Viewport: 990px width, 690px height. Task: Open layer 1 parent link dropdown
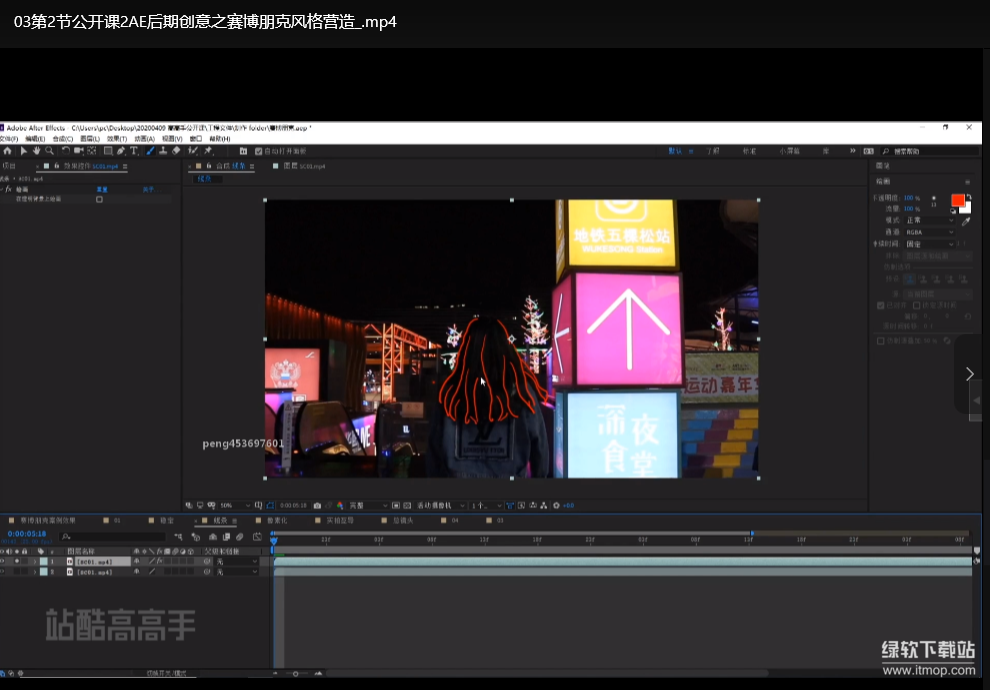237,561
